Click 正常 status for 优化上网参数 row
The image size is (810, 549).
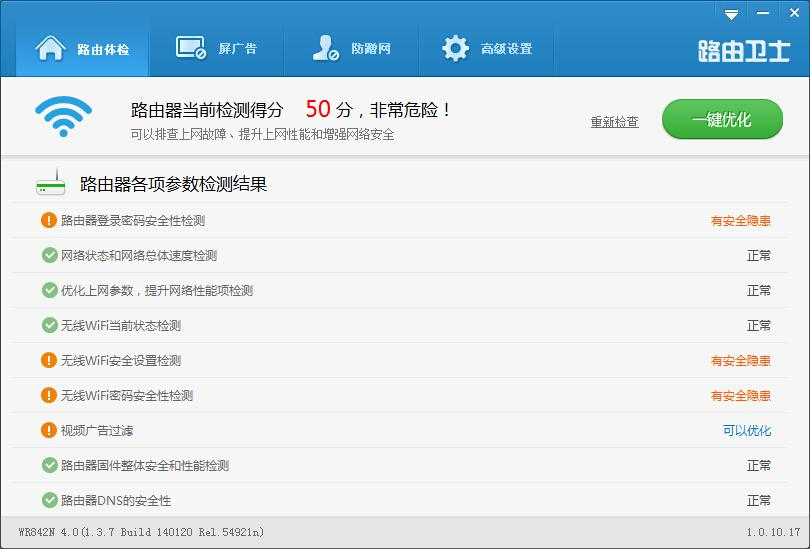point(759,291)
